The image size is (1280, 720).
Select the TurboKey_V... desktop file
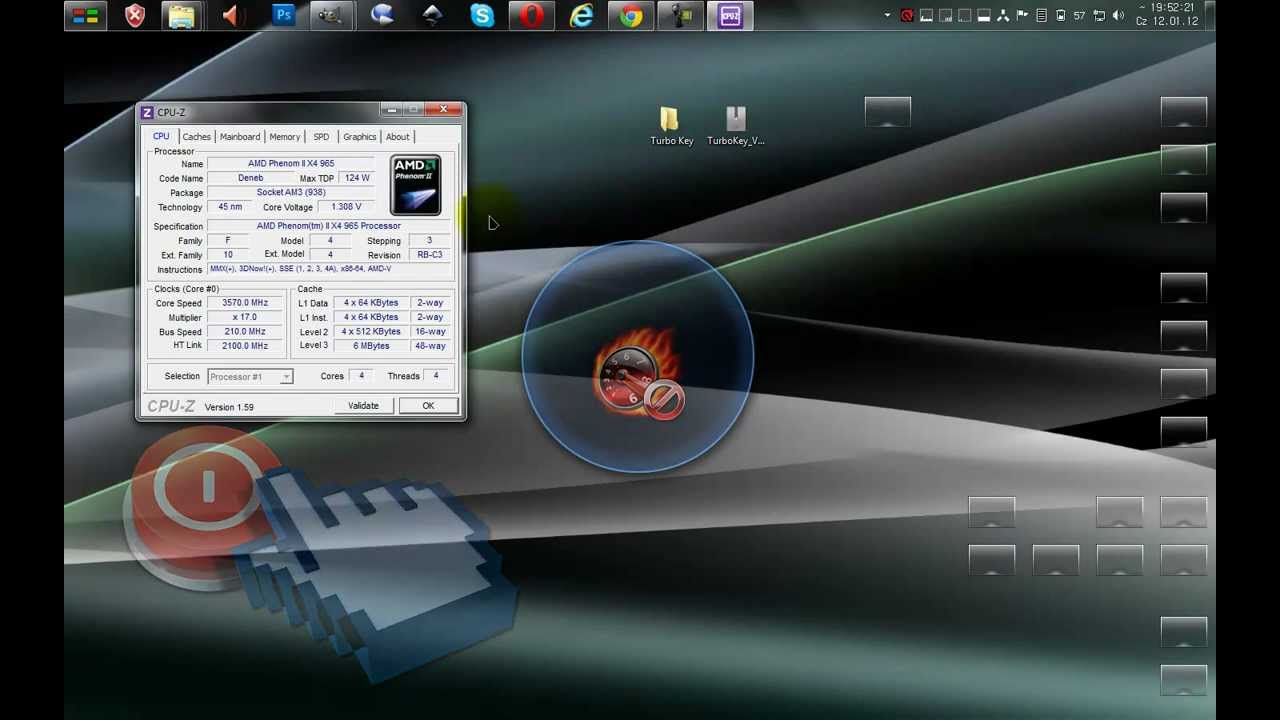pos(736,127)
